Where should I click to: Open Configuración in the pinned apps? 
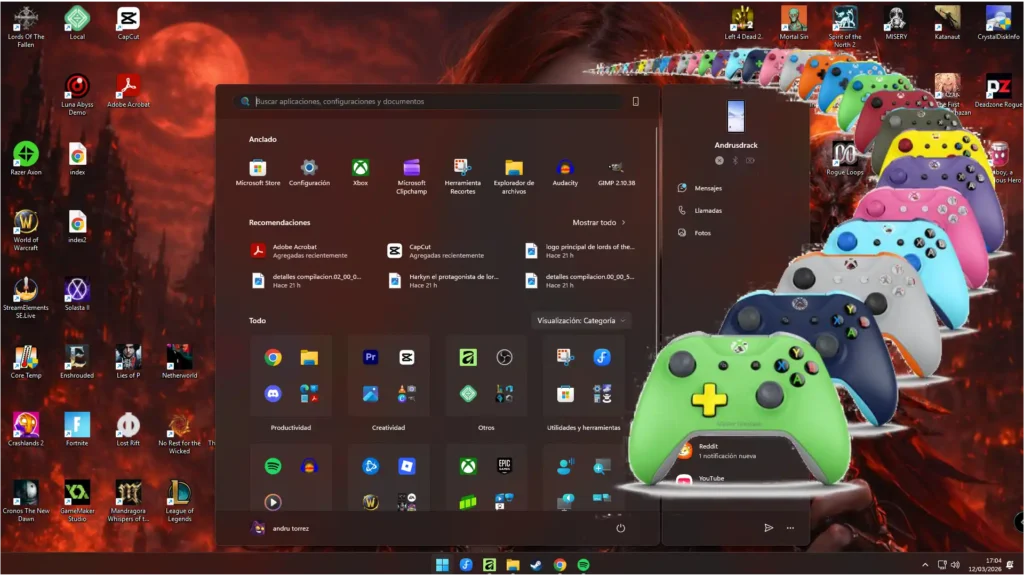coord(309,173)
